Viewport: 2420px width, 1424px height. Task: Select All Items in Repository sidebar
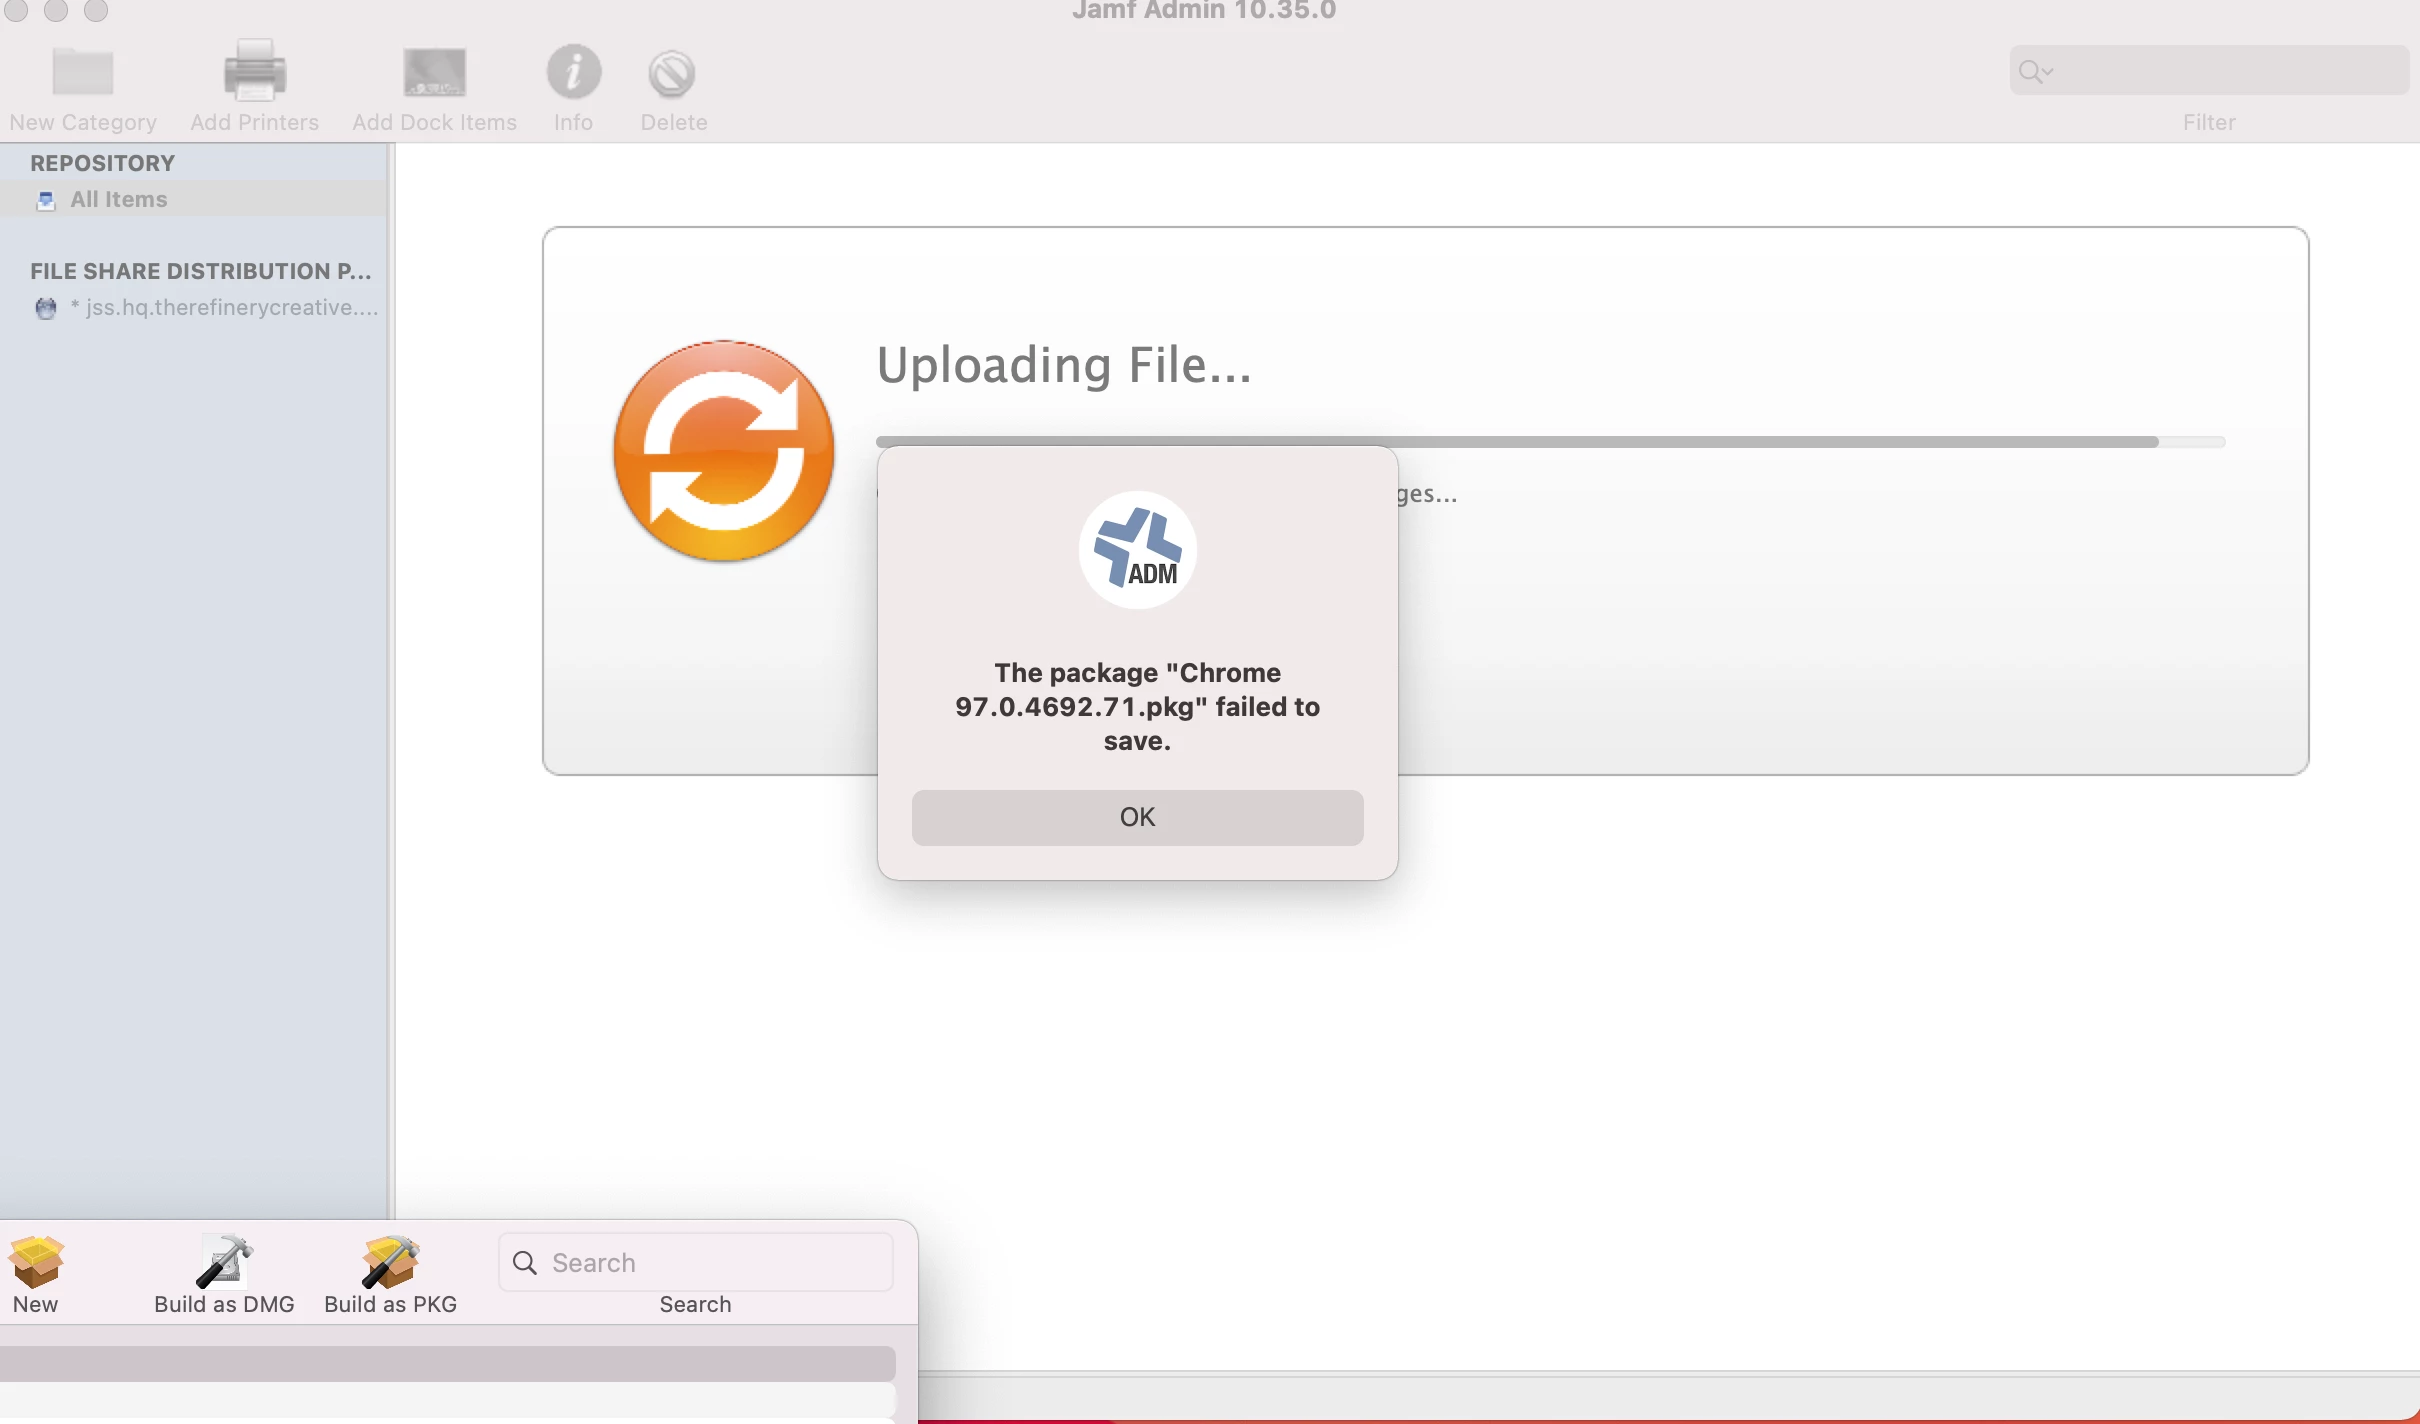click(x=194, y=199)
